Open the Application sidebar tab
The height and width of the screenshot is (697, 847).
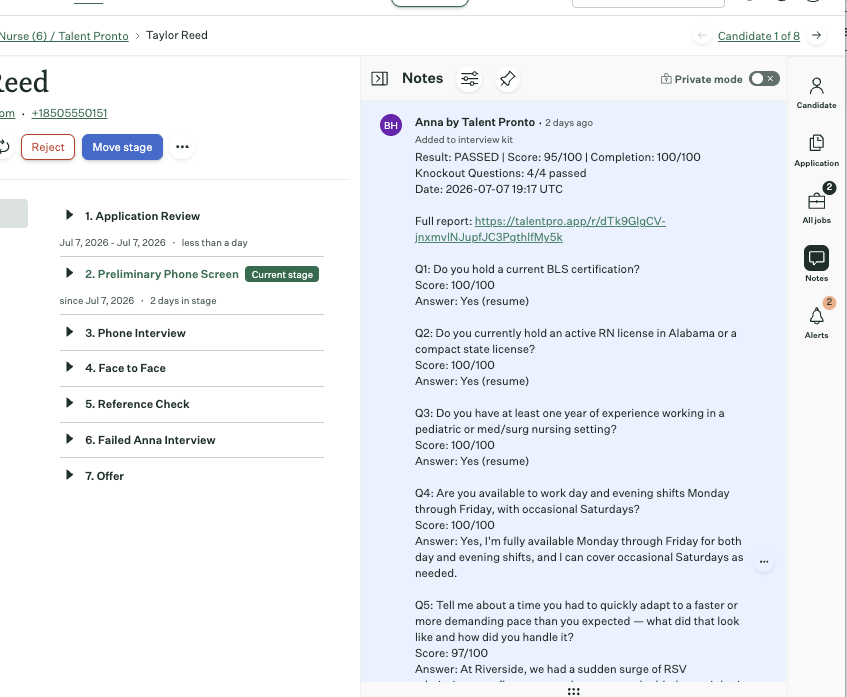coord(816,151)
